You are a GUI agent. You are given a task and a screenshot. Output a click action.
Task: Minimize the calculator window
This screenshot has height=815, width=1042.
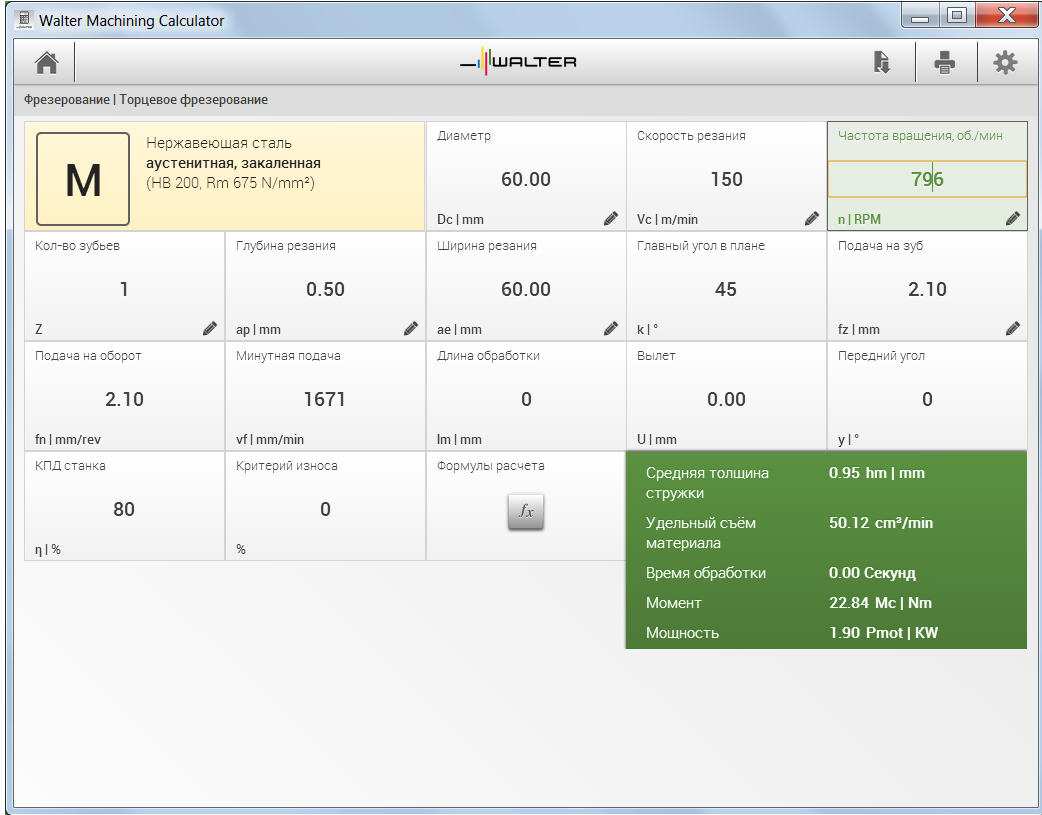[920, 16]
